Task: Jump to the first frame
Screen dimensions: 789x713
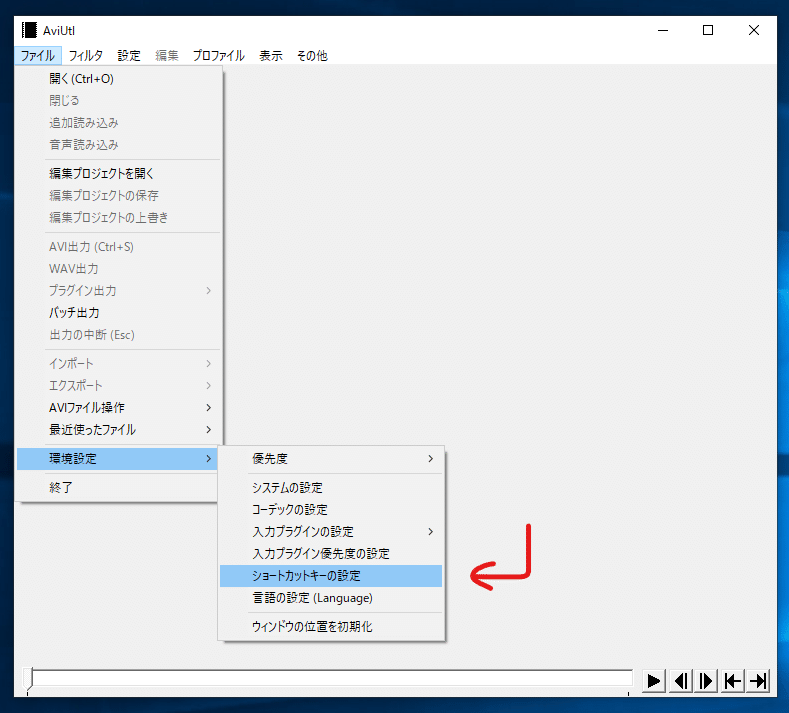Action: [732, 681]
